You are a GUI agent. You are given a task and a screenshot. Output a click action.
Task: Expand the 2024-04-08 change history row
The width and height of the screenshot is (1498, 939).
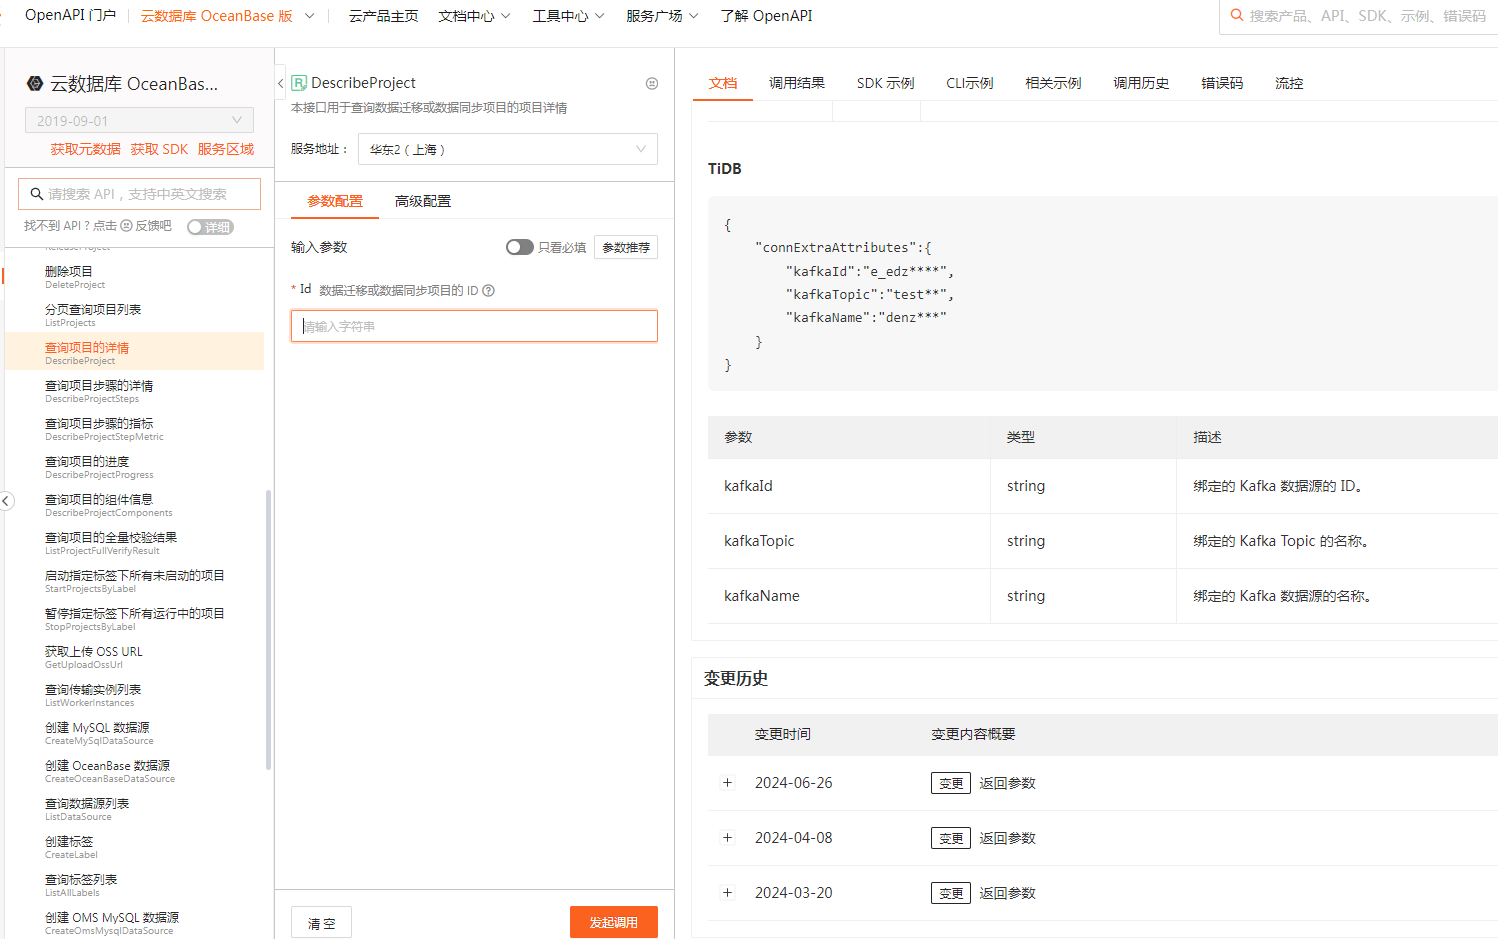click(728, 838)
